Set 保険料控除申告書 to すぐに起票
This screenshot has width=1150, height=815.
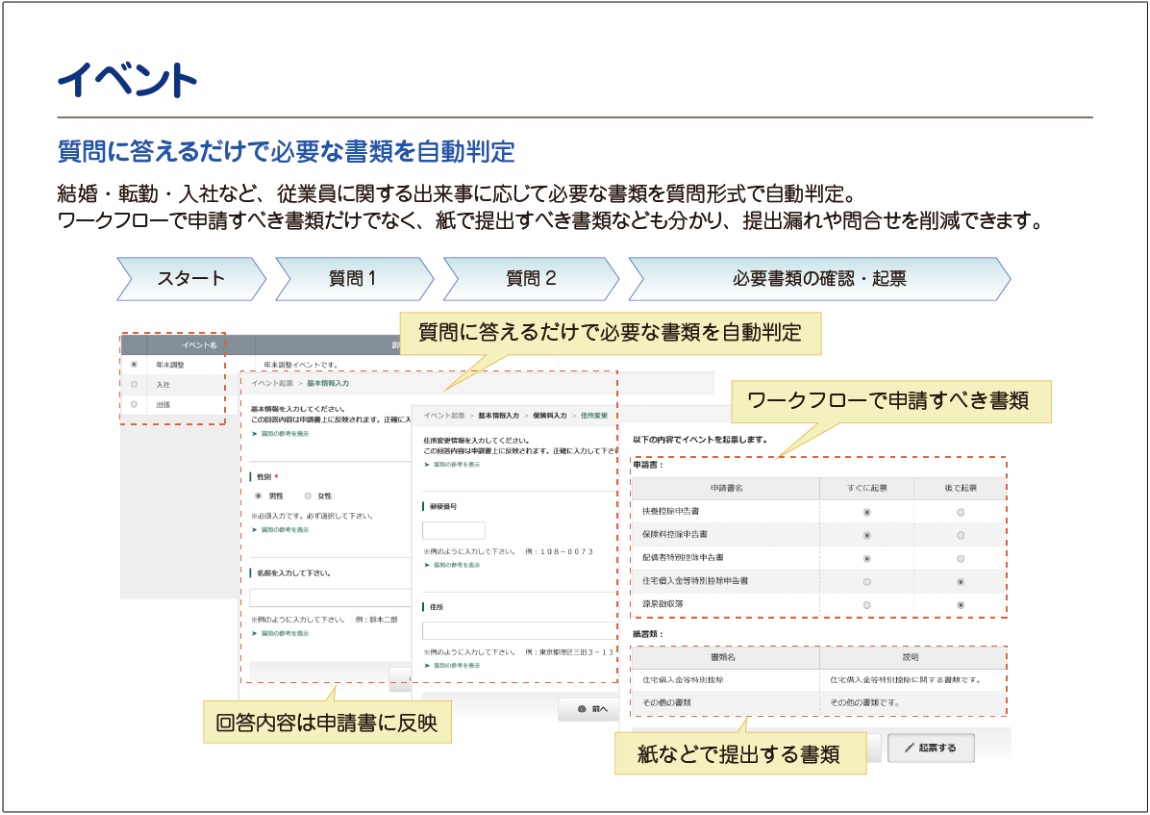click(x=866, y=535)
